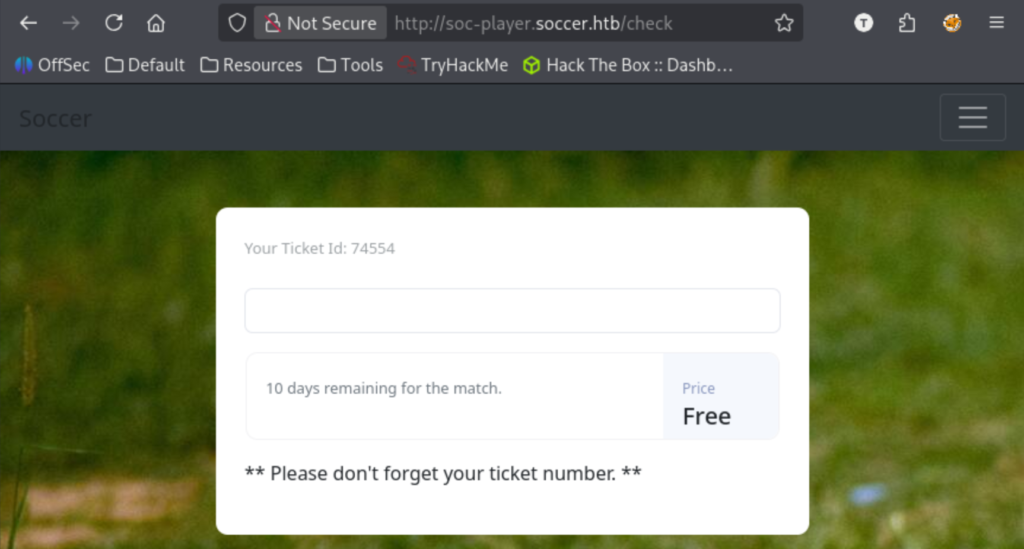Open the Tools bookmarks folder

[350, 65]
